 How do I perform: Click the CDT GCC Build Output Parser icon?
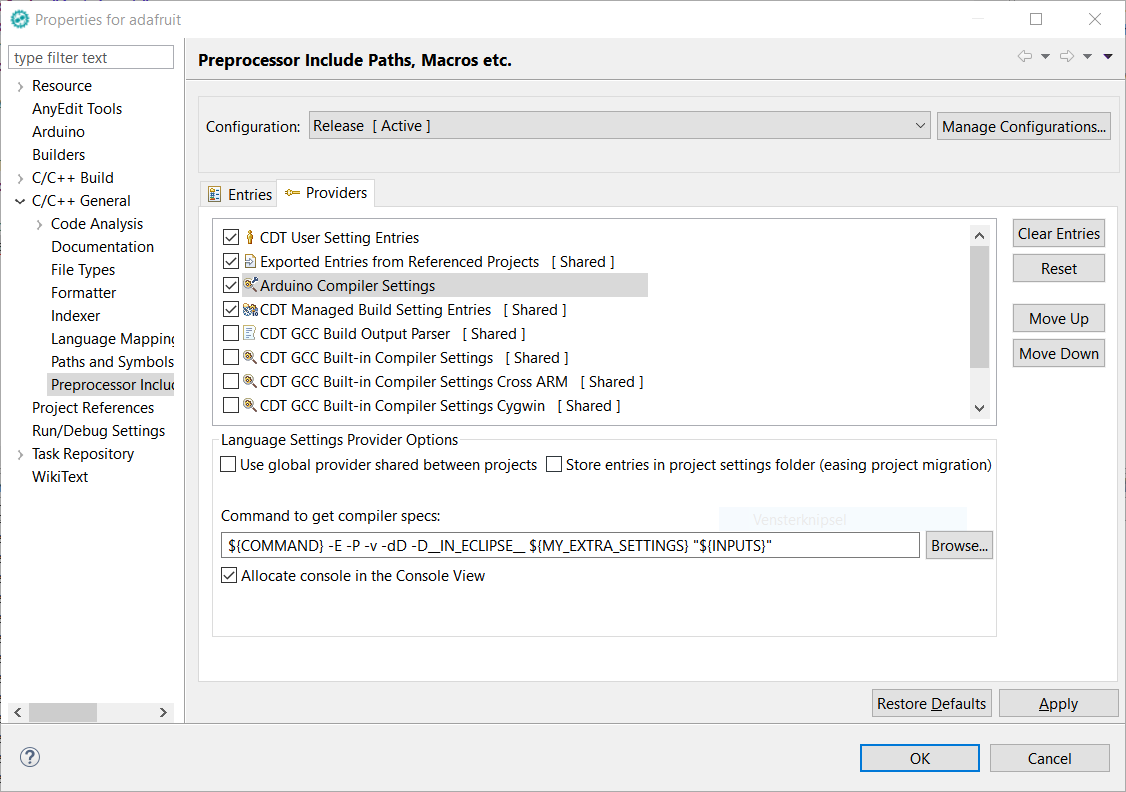point(250,334)
